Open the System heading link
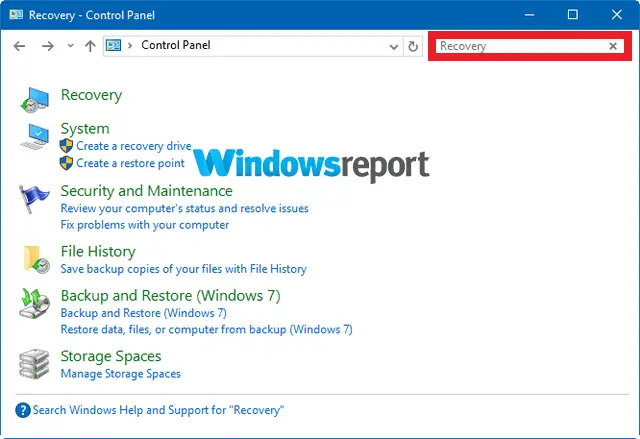 [85, 129]
